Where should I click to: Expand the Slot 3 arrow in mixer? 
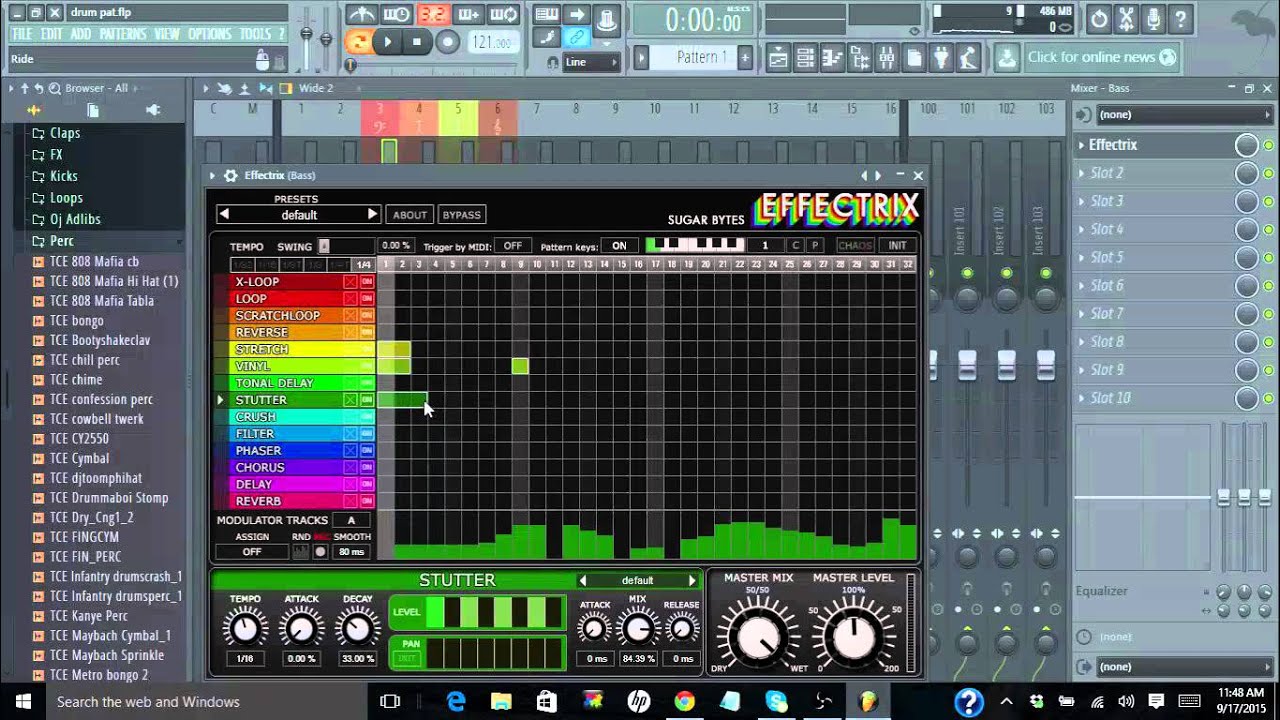(1081, 201)
